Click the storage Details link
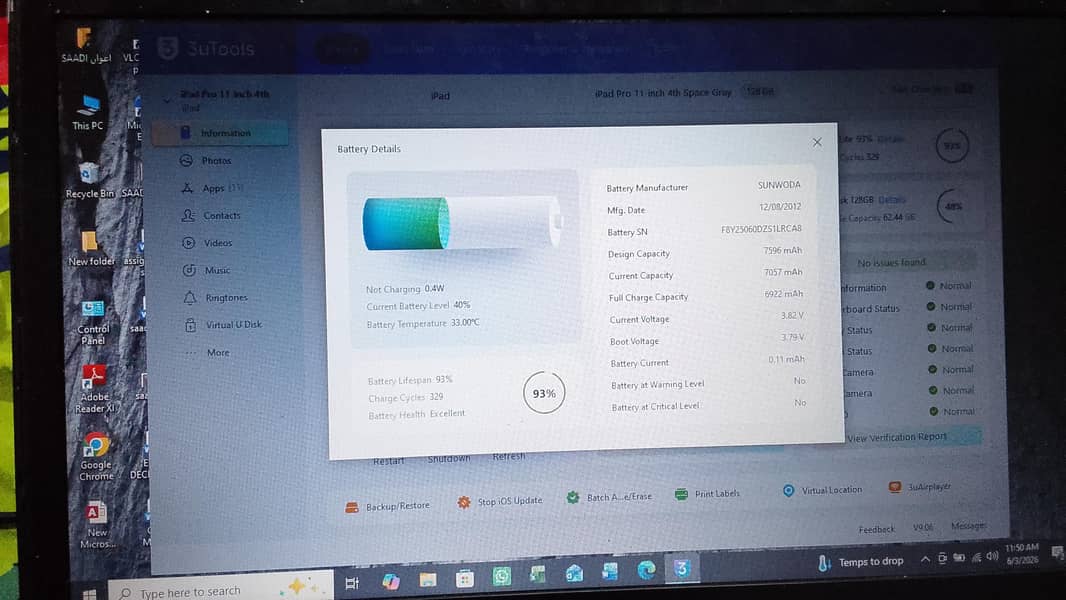Image resolution: width=1066 pixels, height=600 pixels. click(x=891, y=200)
